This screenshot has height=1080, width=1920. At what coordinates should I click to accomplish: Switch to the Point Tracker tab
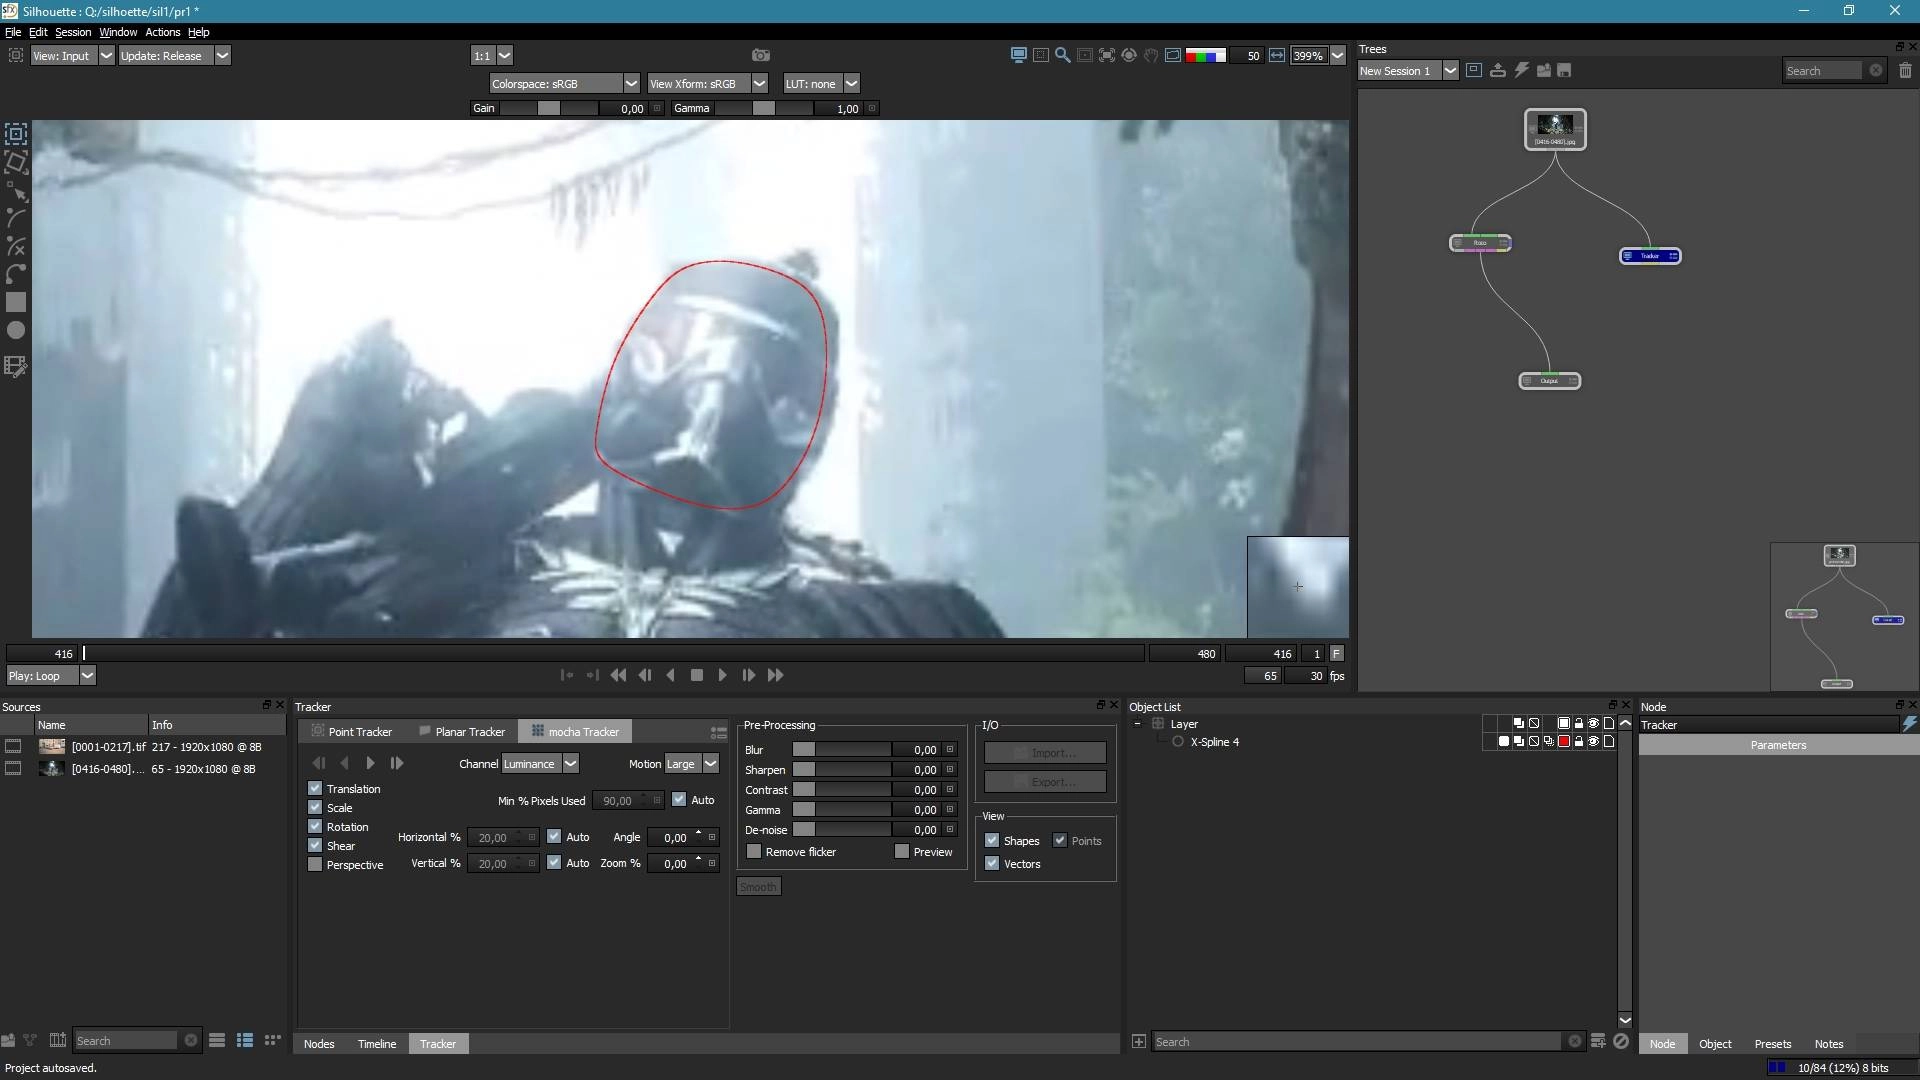352,732
